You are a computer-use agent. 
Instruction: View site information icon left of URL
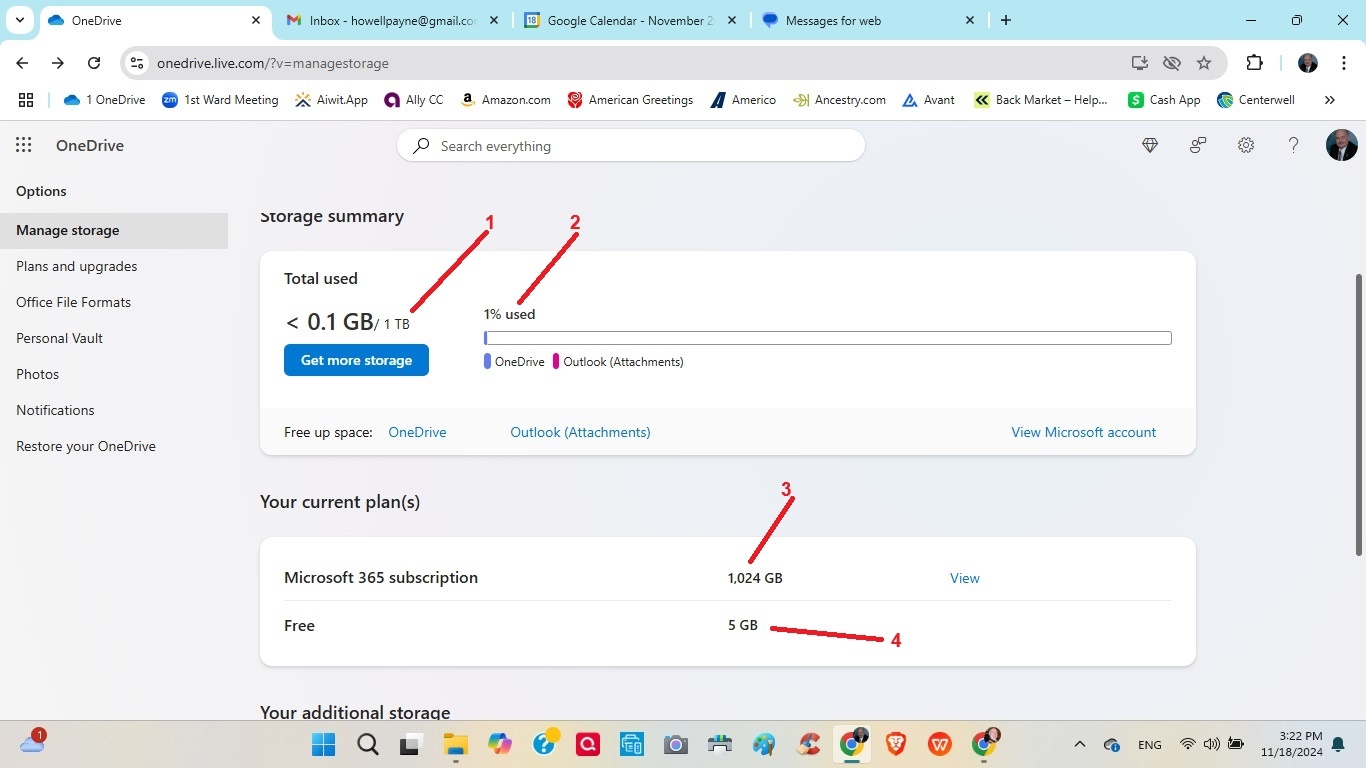[138, 63]
